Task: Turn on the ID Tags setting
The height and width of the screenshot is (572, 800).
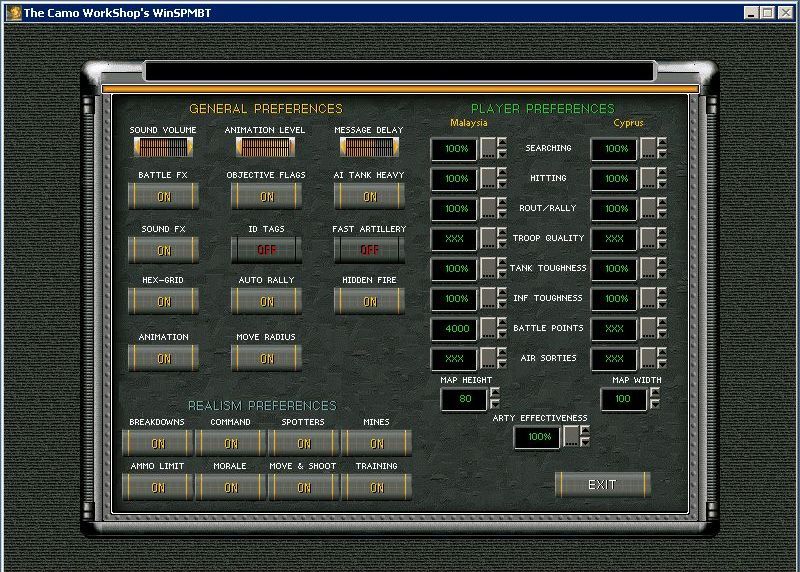Action: pos(266,249)
